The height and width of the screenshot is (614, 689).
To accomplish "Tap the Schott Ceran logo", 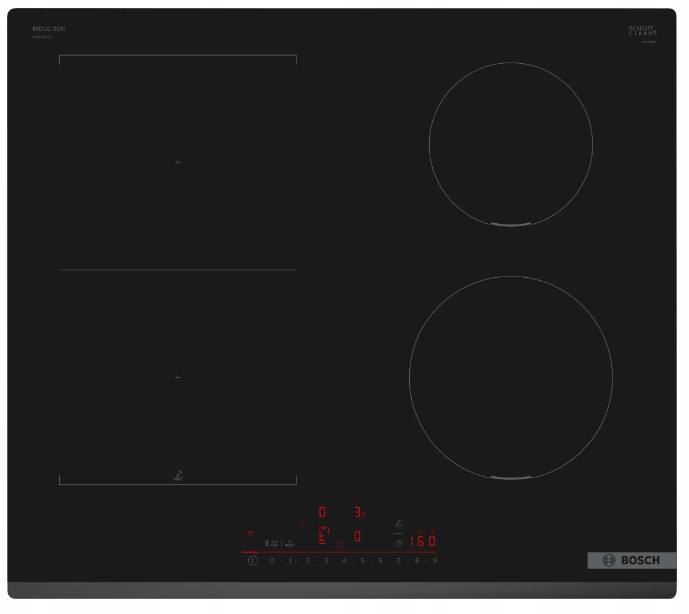I will click(x=642, y=30).
